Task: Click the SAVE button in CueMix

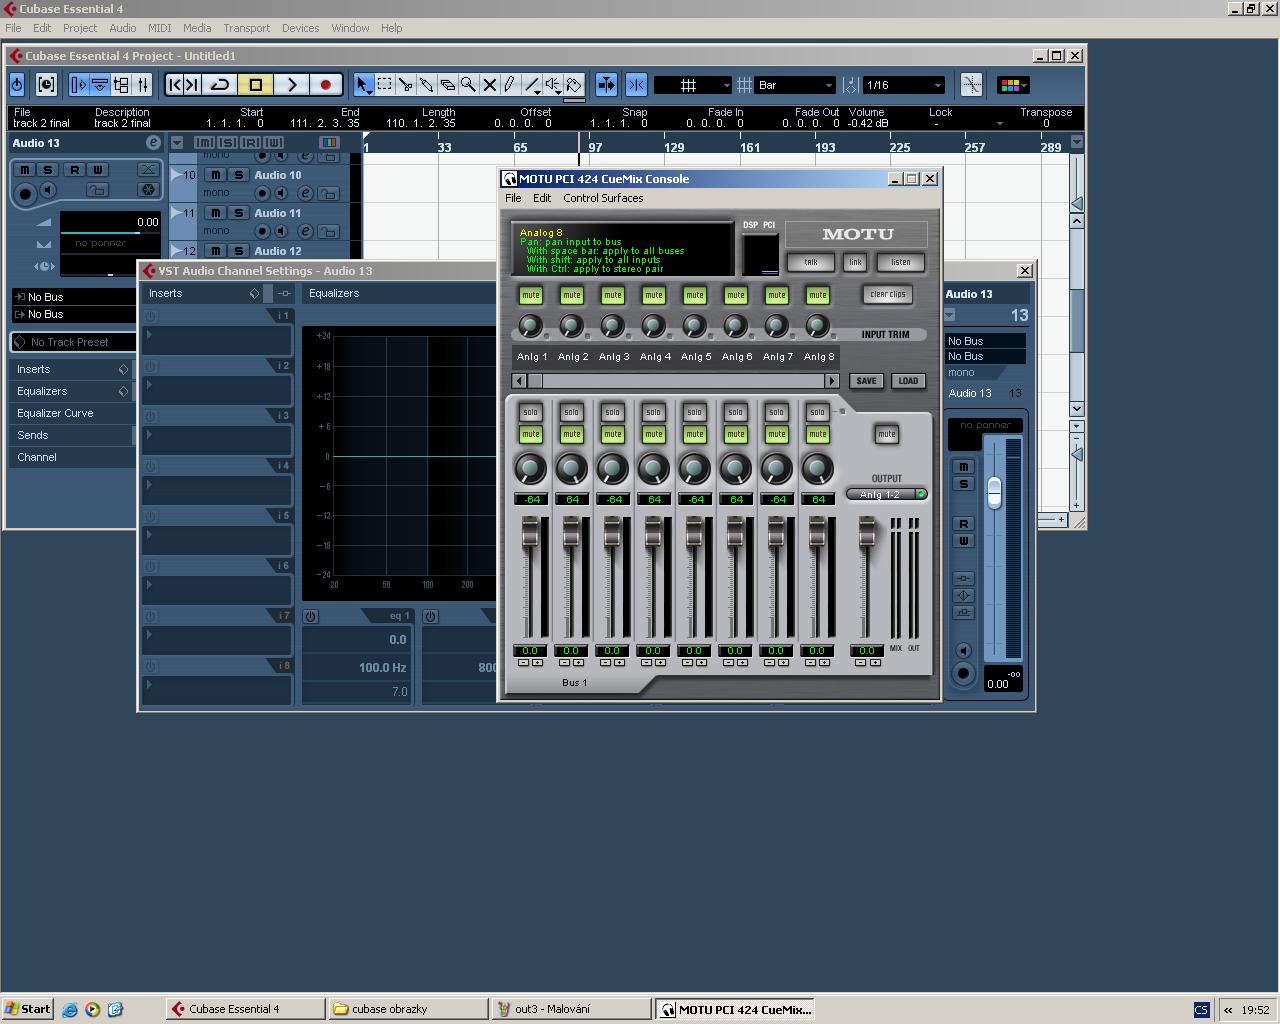Action: tap(866, 381)
